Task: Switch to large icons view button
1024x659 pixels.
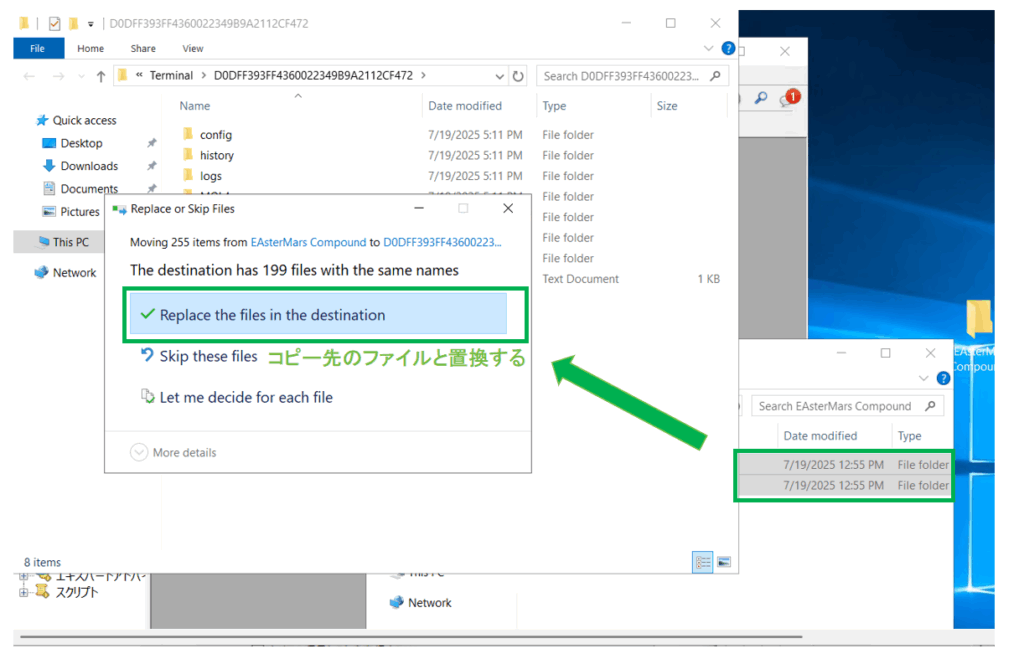Action: coord(724,562)
